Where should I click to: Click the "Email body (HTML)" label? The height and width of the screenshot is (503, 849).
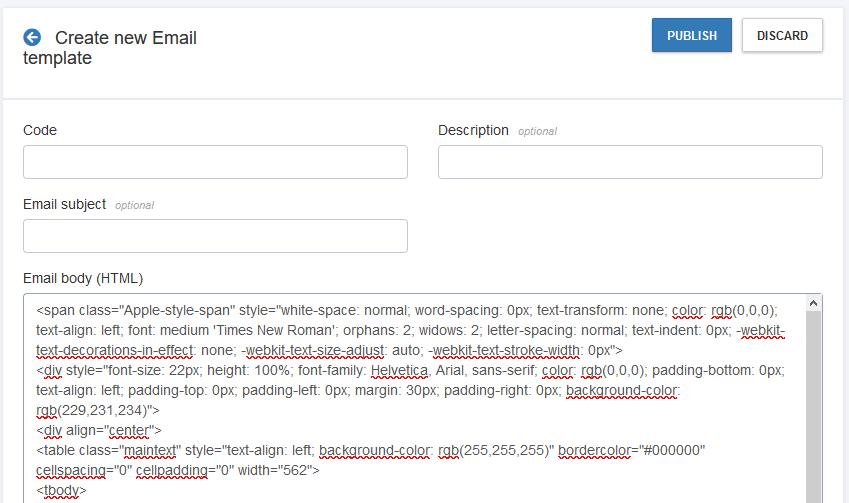pyautogui.click(x=83, y=278)
